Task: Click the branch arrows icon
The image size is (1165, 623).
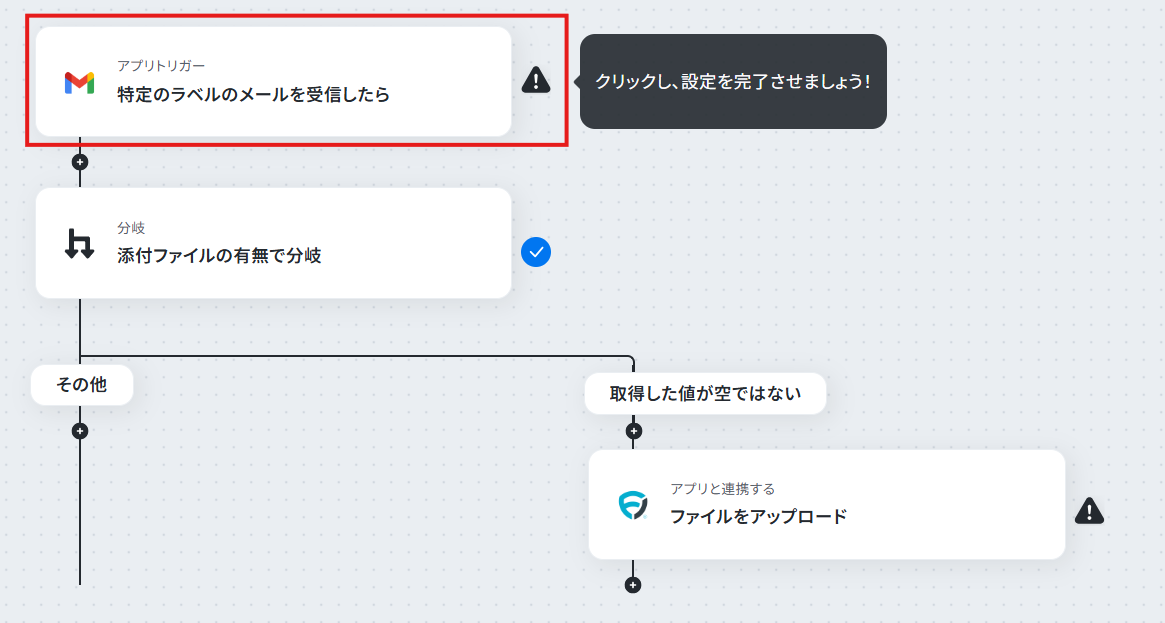Action: 79,244
